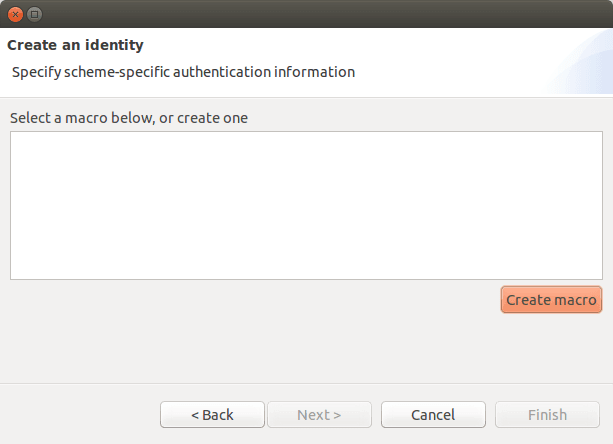Screen dimensions: 613x444
Task: Close the dialog with the orange X button
Action: point(15,14)
